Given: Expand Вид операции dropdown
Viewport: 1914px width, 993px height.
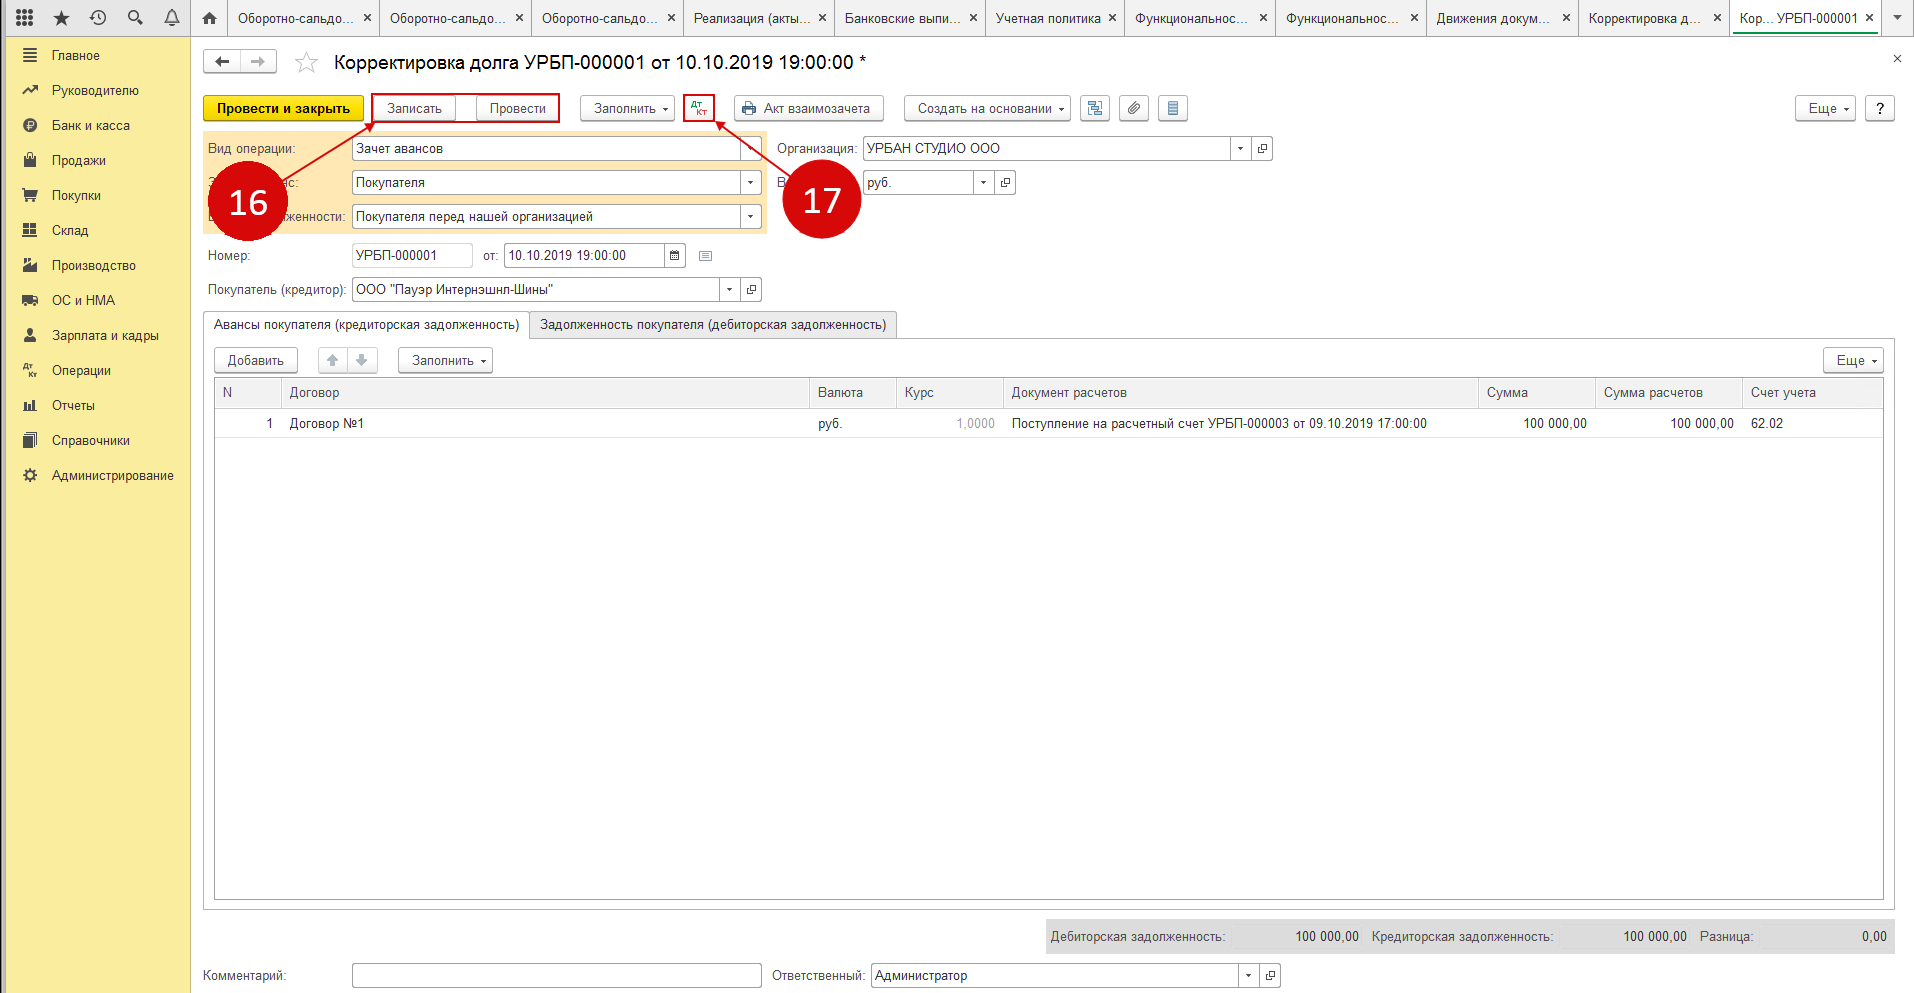Looking at the screenshot, I should (x=751, y=149).
